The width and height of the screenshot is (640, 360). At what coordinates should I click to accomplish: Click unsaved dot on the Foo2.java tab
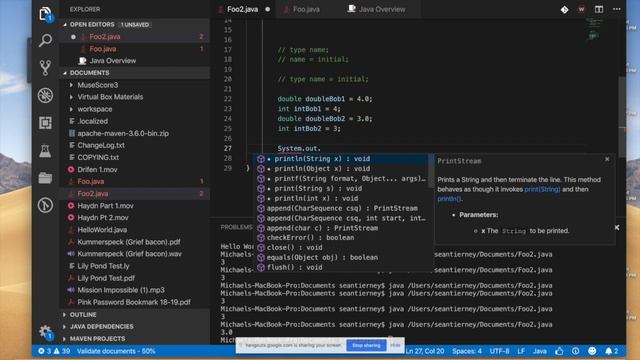[x=267, y=9]
